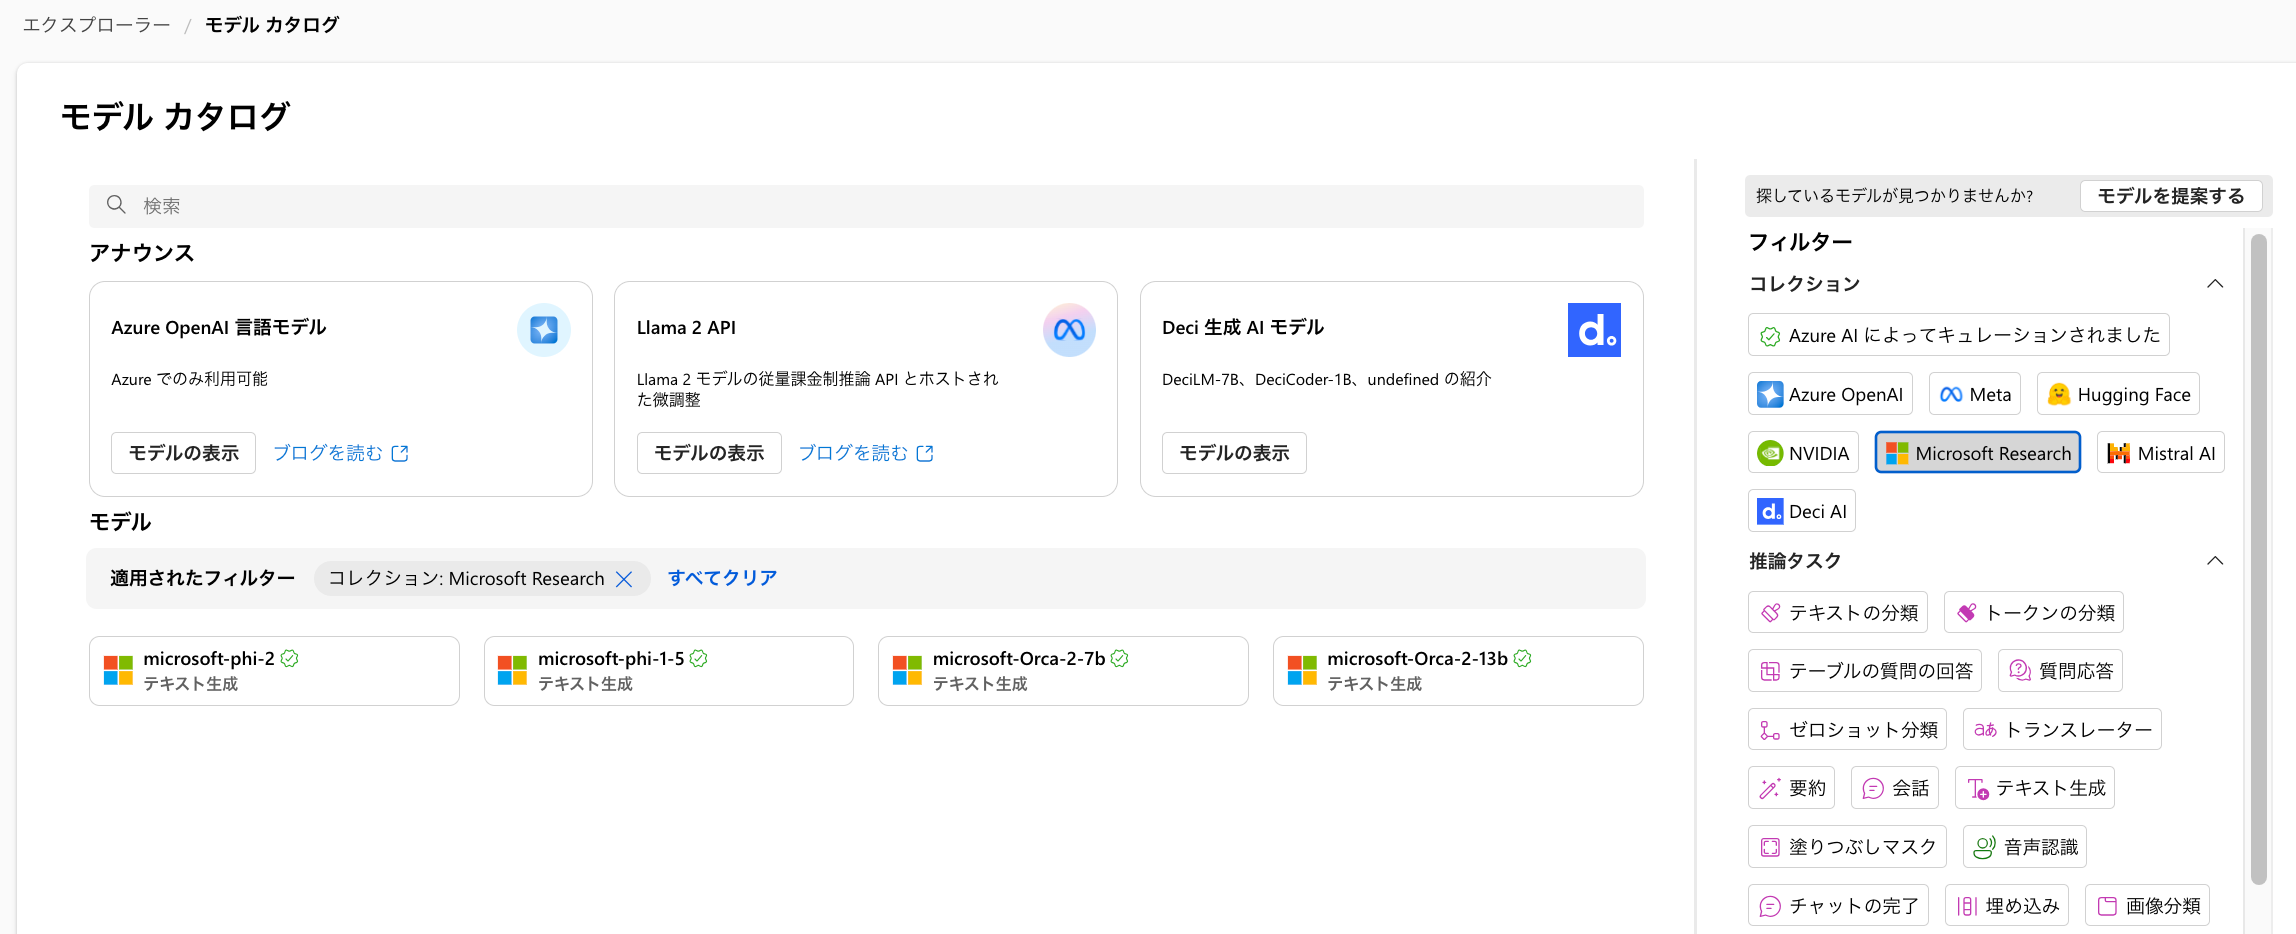Deselect the Microsoft Research collection filter
Screen dimensions: 2296x934
(1978, 453)
